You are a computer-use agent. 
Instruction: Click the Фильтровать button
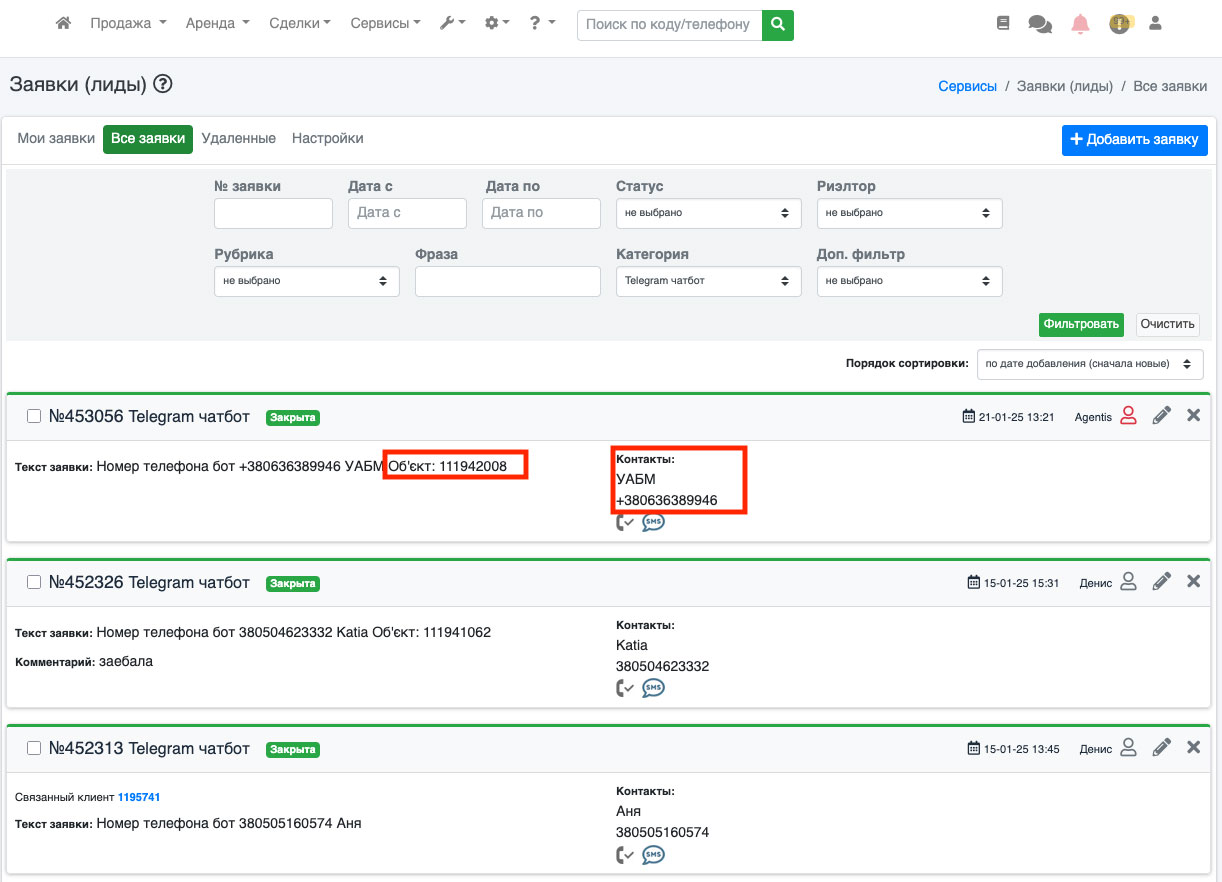coord(1080,325)
